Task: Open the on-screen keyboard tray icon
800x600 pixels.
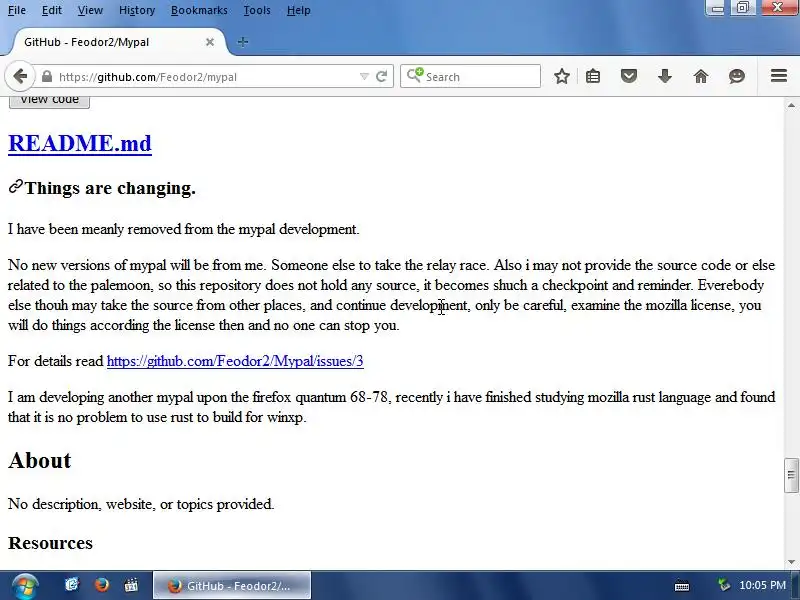Action: pos(682,586)
